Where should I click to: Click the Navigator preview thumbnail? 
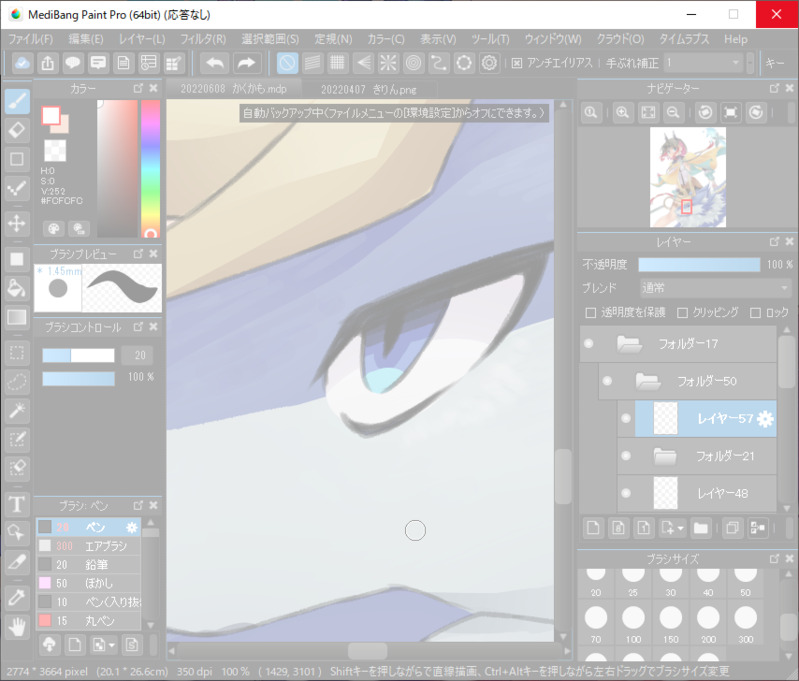tap(688, 177)
